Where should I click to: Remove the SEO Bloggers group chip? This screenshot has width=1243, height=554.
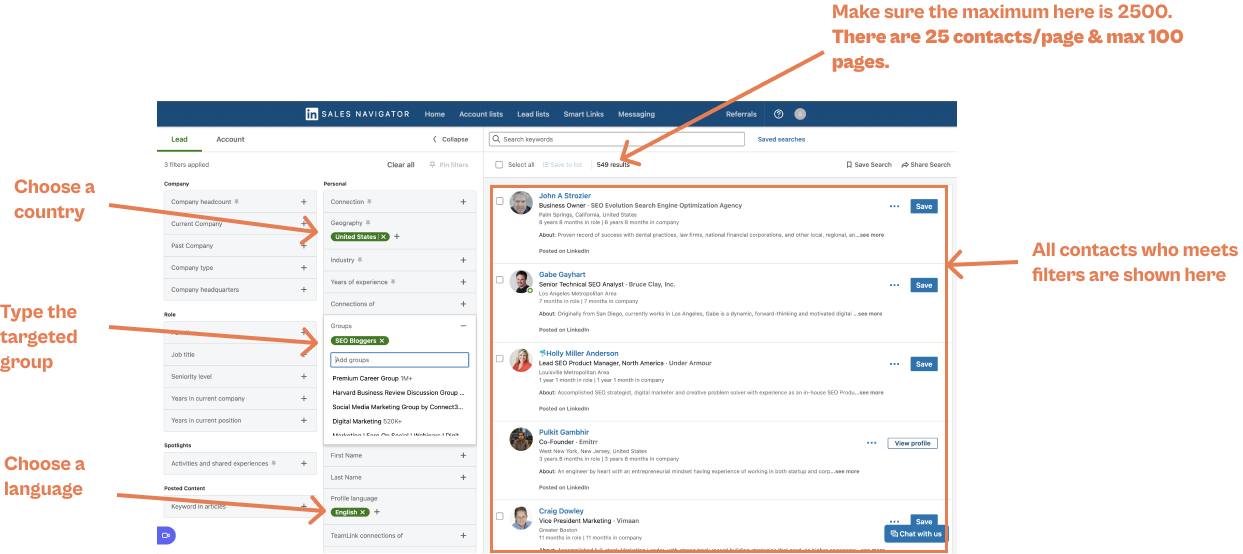click(x=382, y=341)
